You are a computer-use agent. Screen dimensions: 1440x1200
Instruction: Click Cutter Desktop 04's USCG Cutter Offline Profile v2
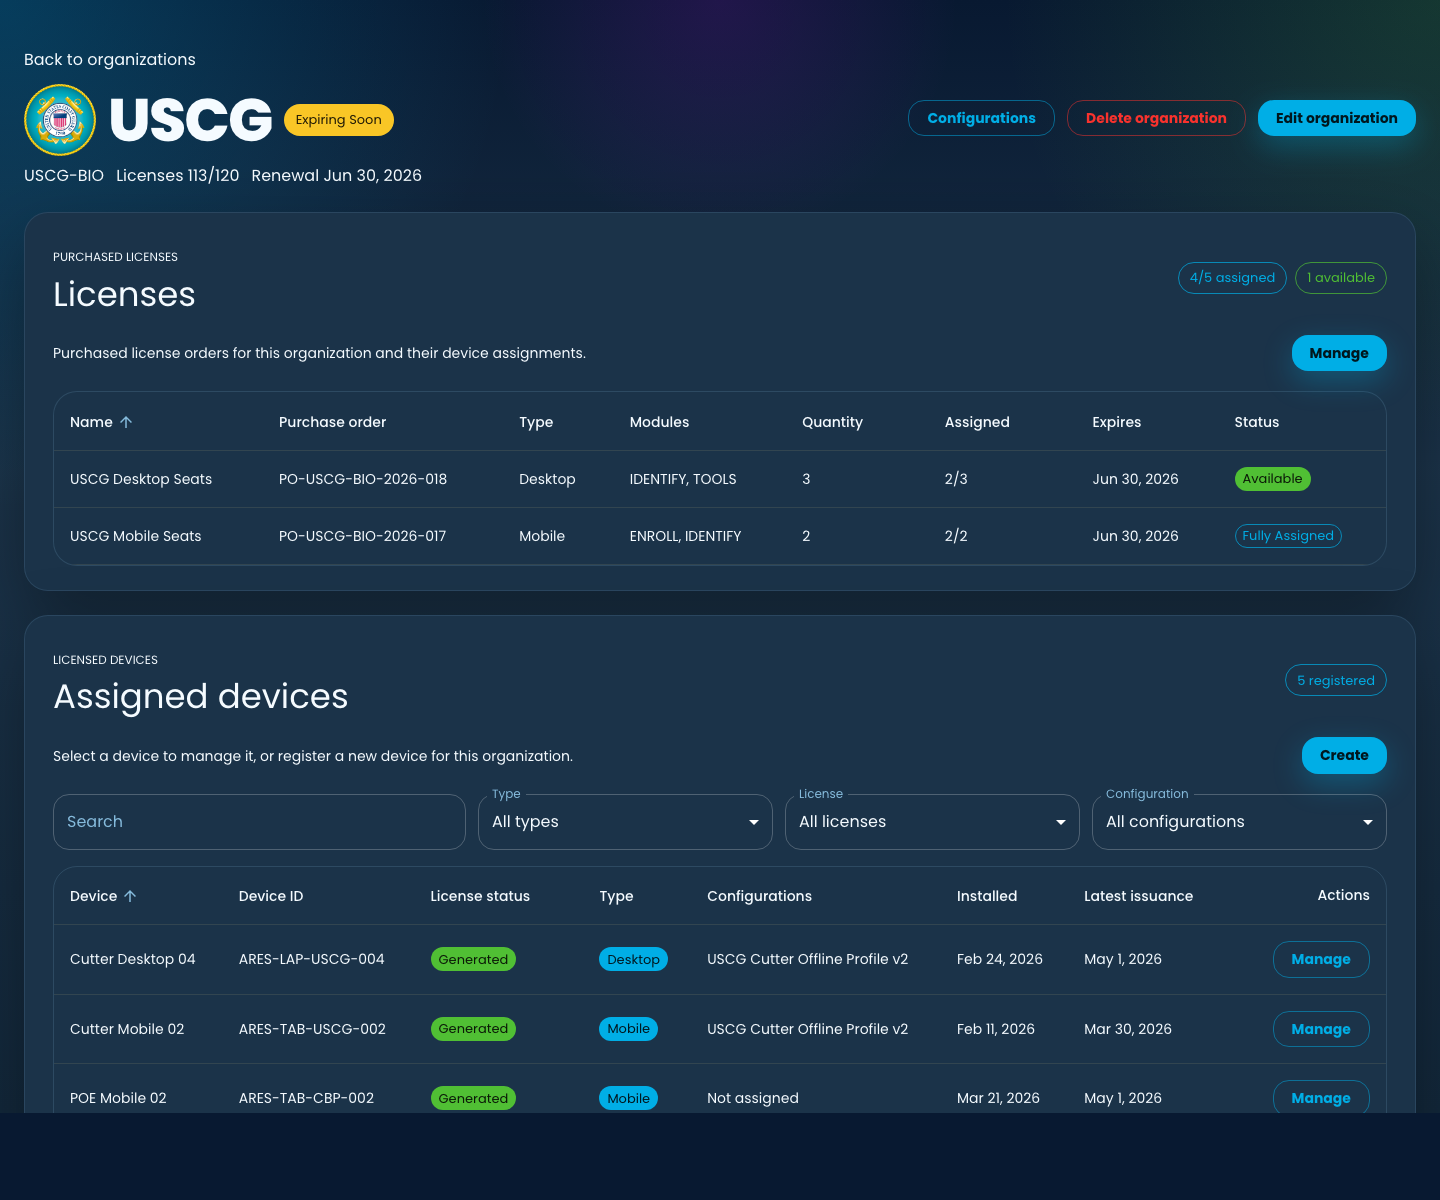(x=807, y=959)
